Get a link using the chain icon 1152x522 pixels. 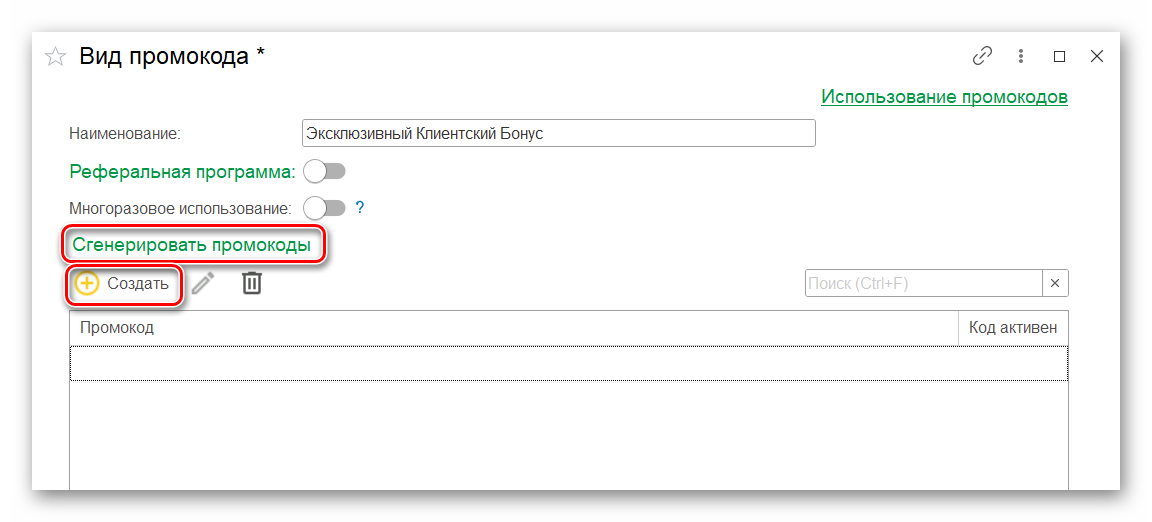pyautogui.click(x=982, y=57)
